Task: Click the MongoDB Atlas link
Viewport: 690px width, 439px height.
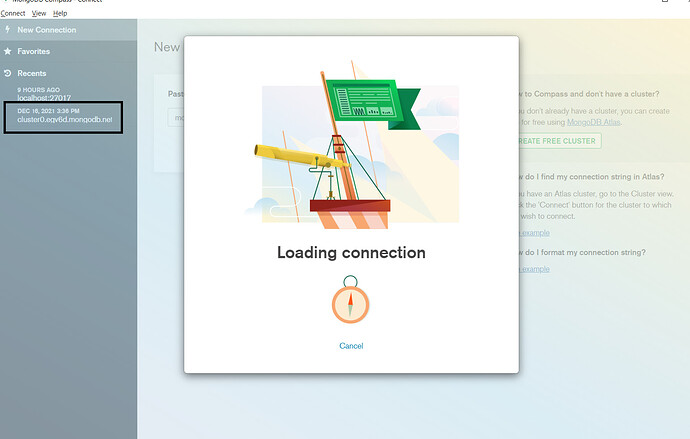Action: 594,122
